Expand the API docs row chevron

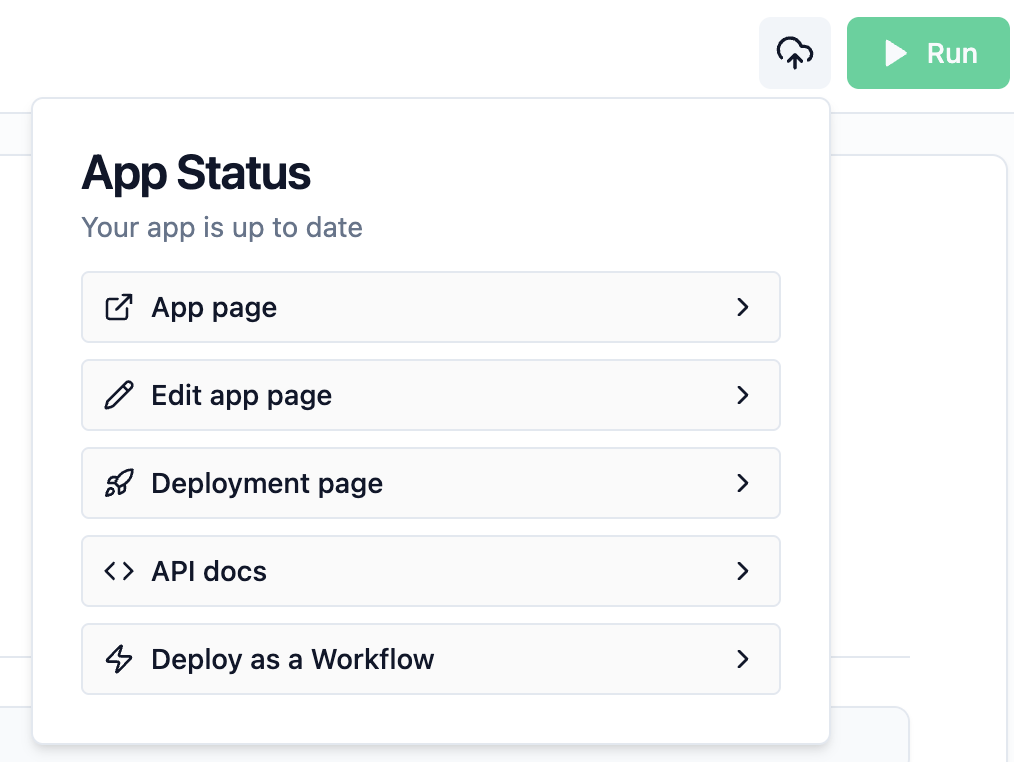(743, 571)
